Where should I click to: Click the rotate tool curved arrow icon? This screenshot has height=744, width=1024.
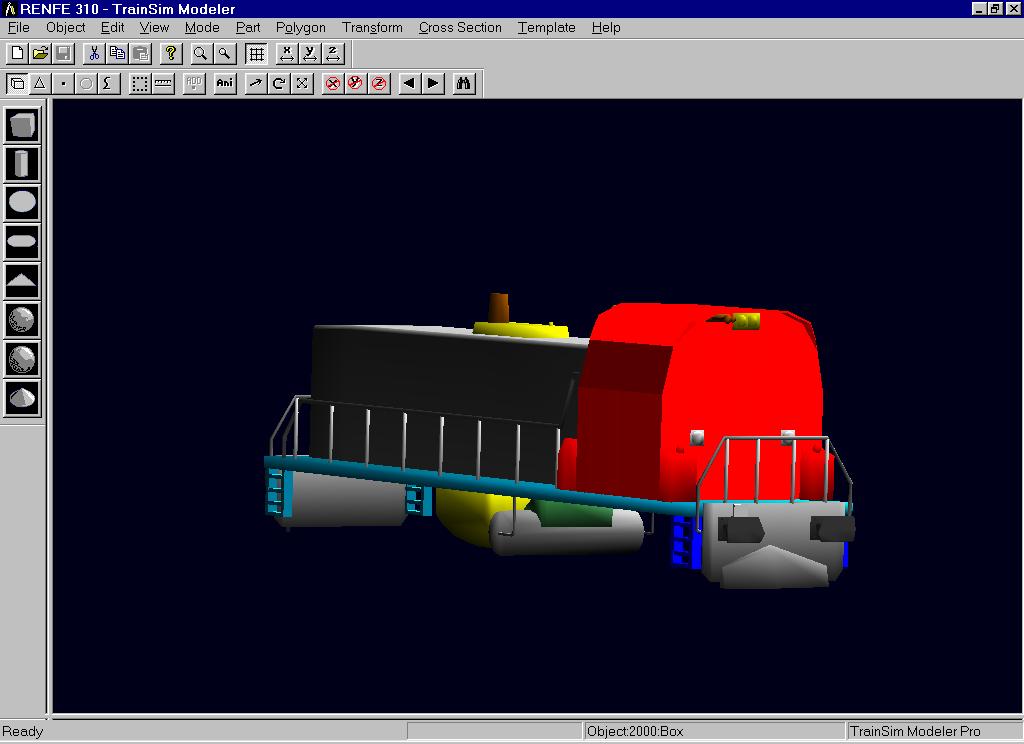(x=279, y=83)
